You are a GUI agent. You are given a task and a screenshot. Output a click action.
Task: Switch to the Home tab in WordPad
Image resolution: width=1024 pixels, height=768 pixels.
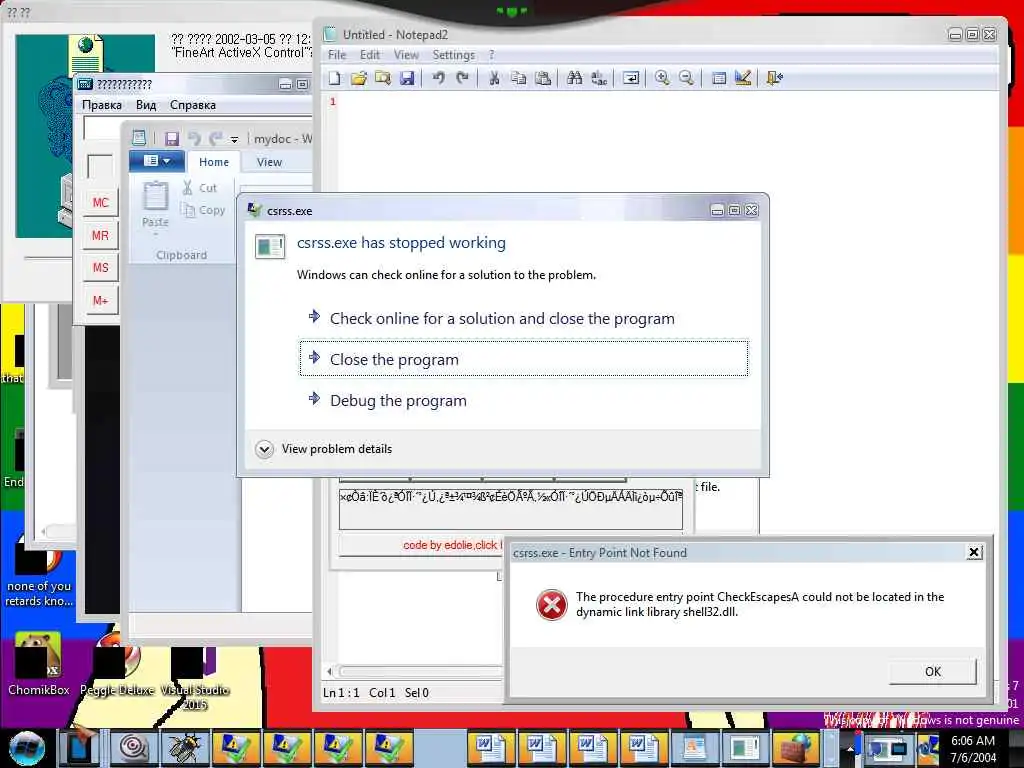tap(214, 162)
